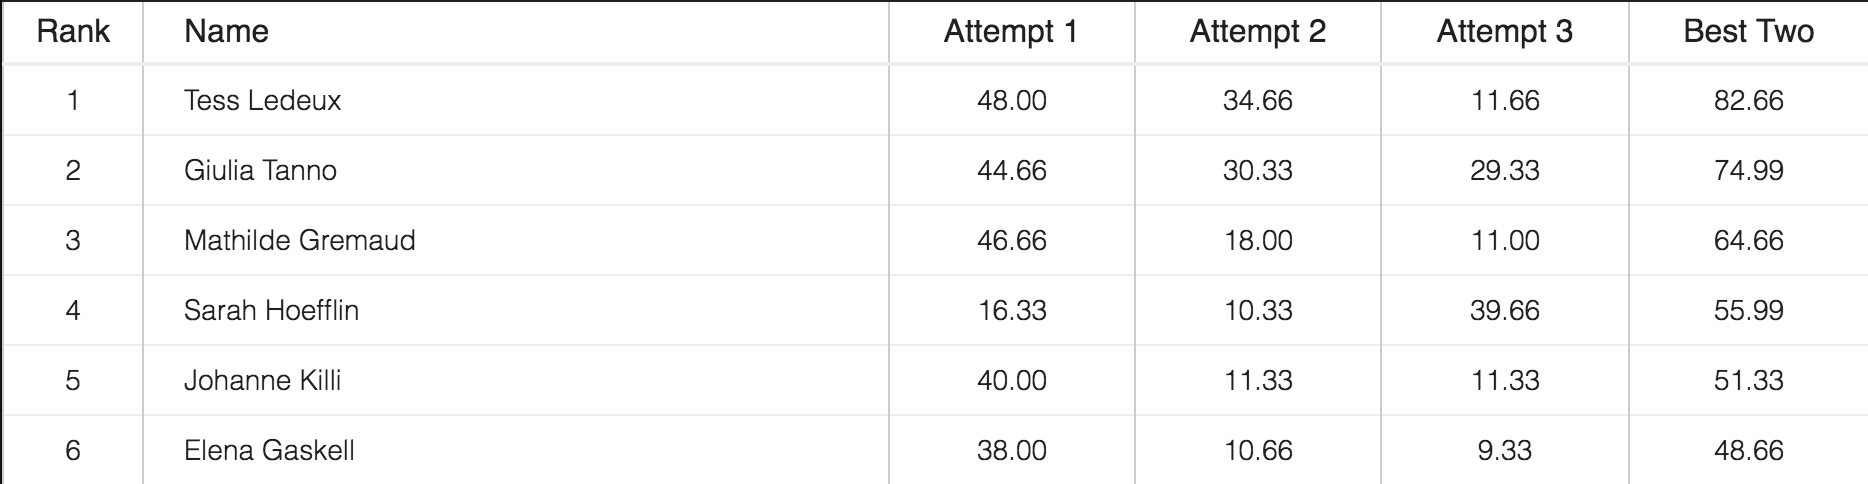Select the Elena Gaskell name cell

pos(269,451)
